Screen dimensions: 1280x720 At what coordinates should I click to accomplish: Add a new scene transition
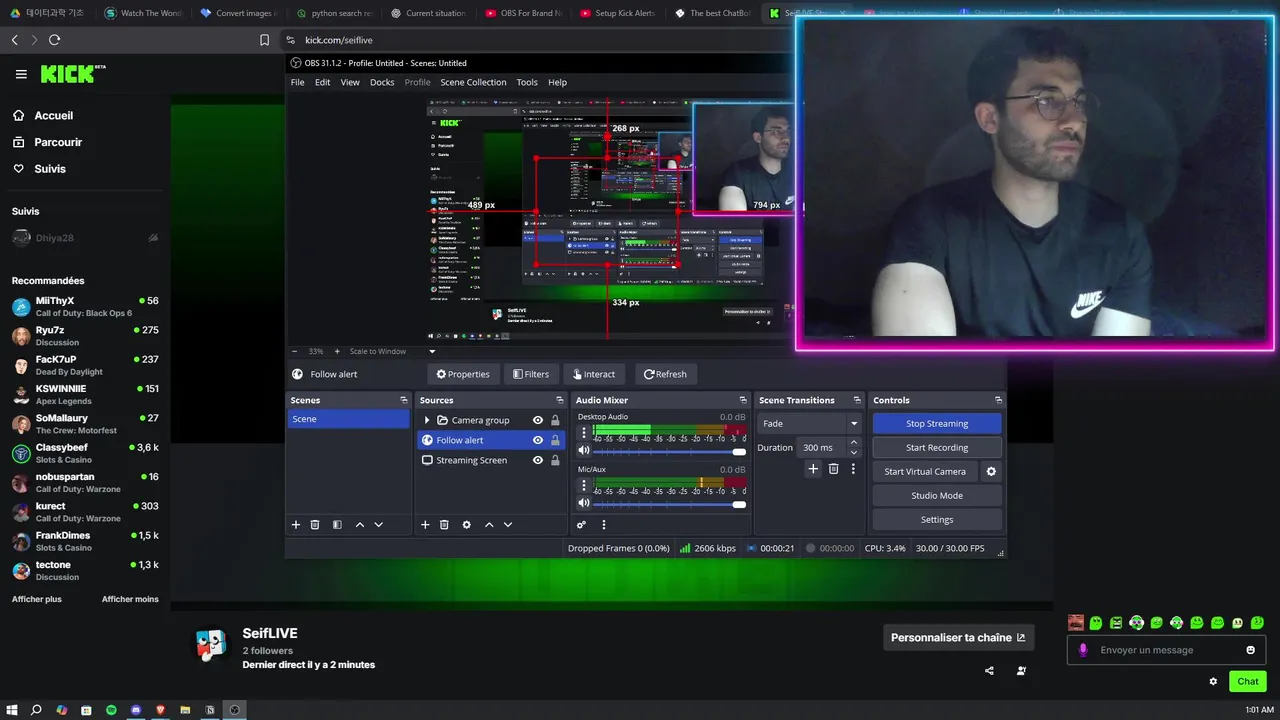point(813,469)
